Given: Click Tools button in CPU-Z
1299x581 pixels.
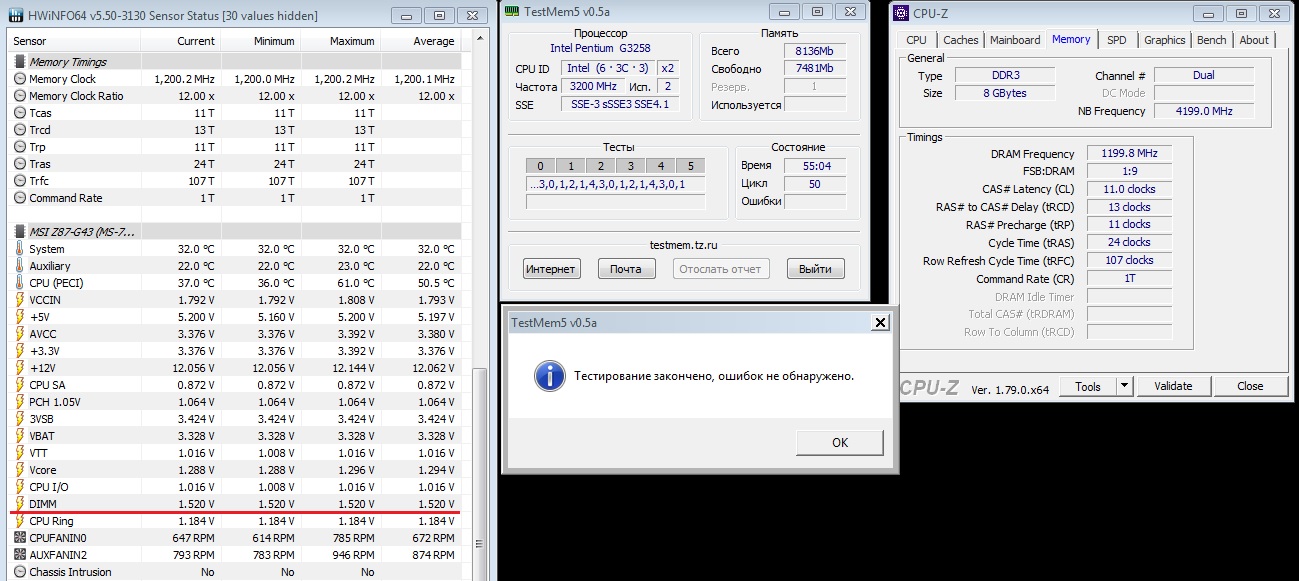Looking at the screenshot, I should pos(1088,386).
